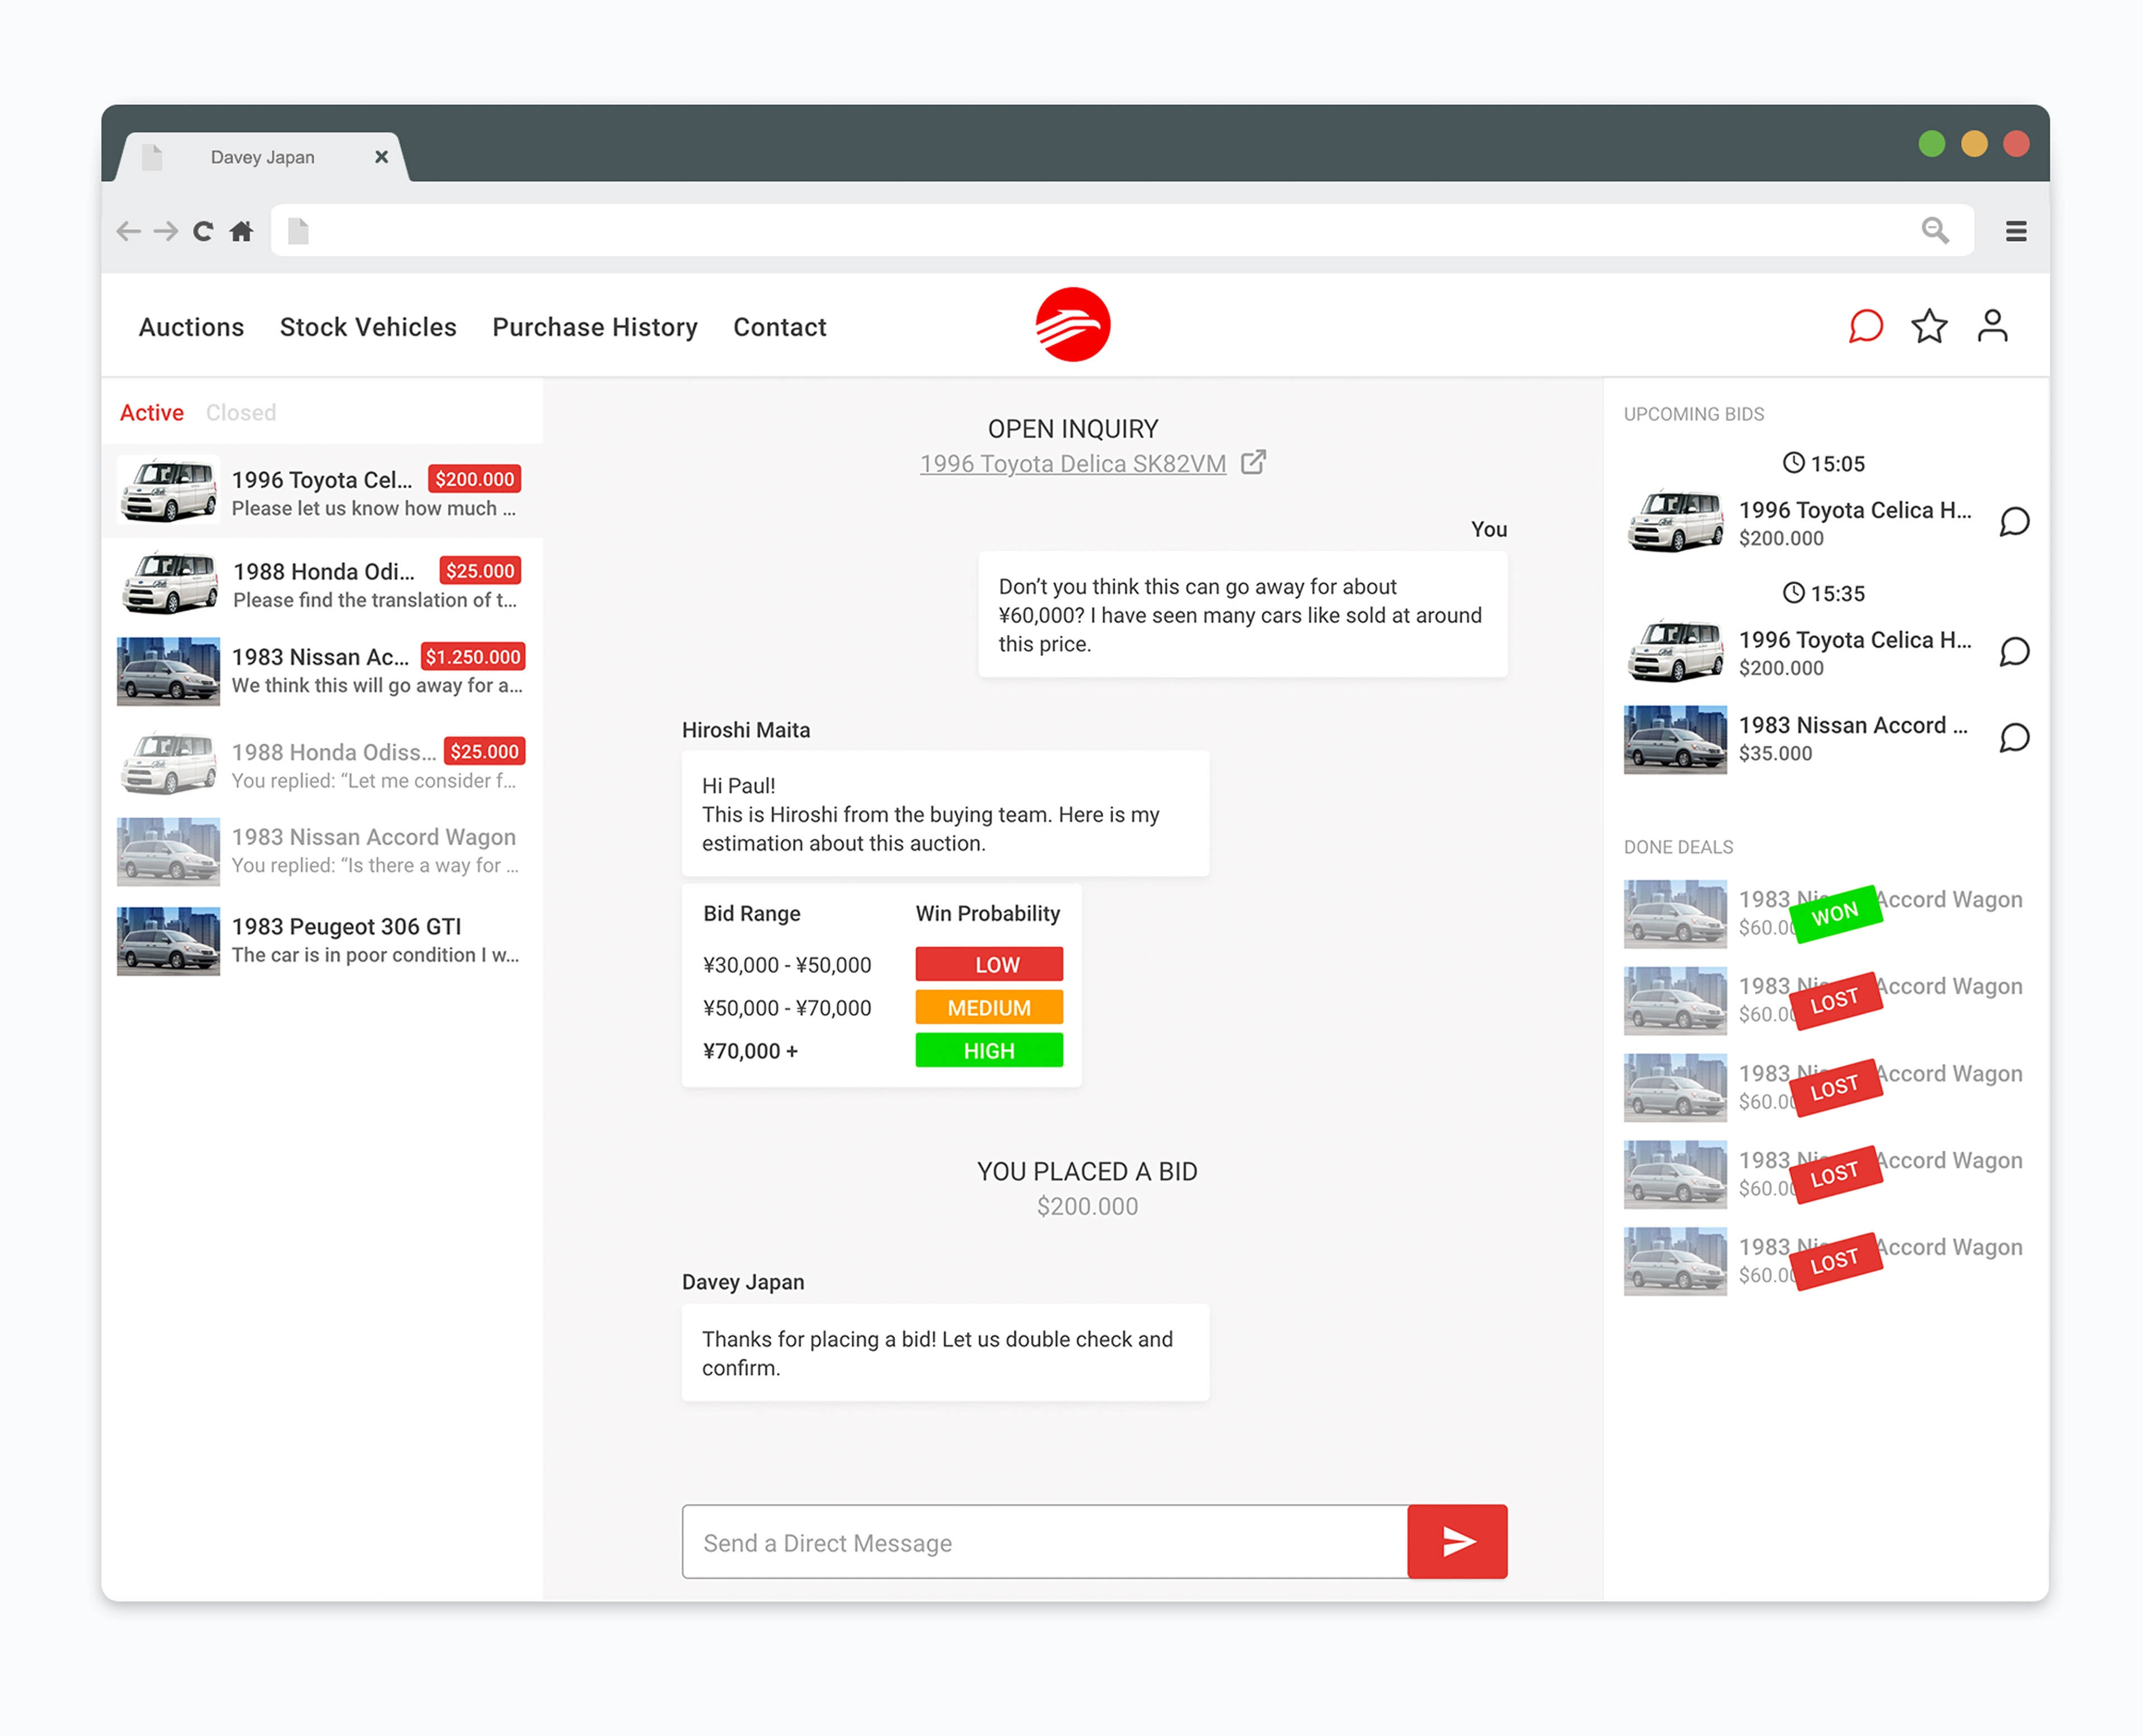This screenshot has width=2143, height=1736.
Task: Open the browser hamburger menu
Action: pyautogui.click(x=2015, y=232)
